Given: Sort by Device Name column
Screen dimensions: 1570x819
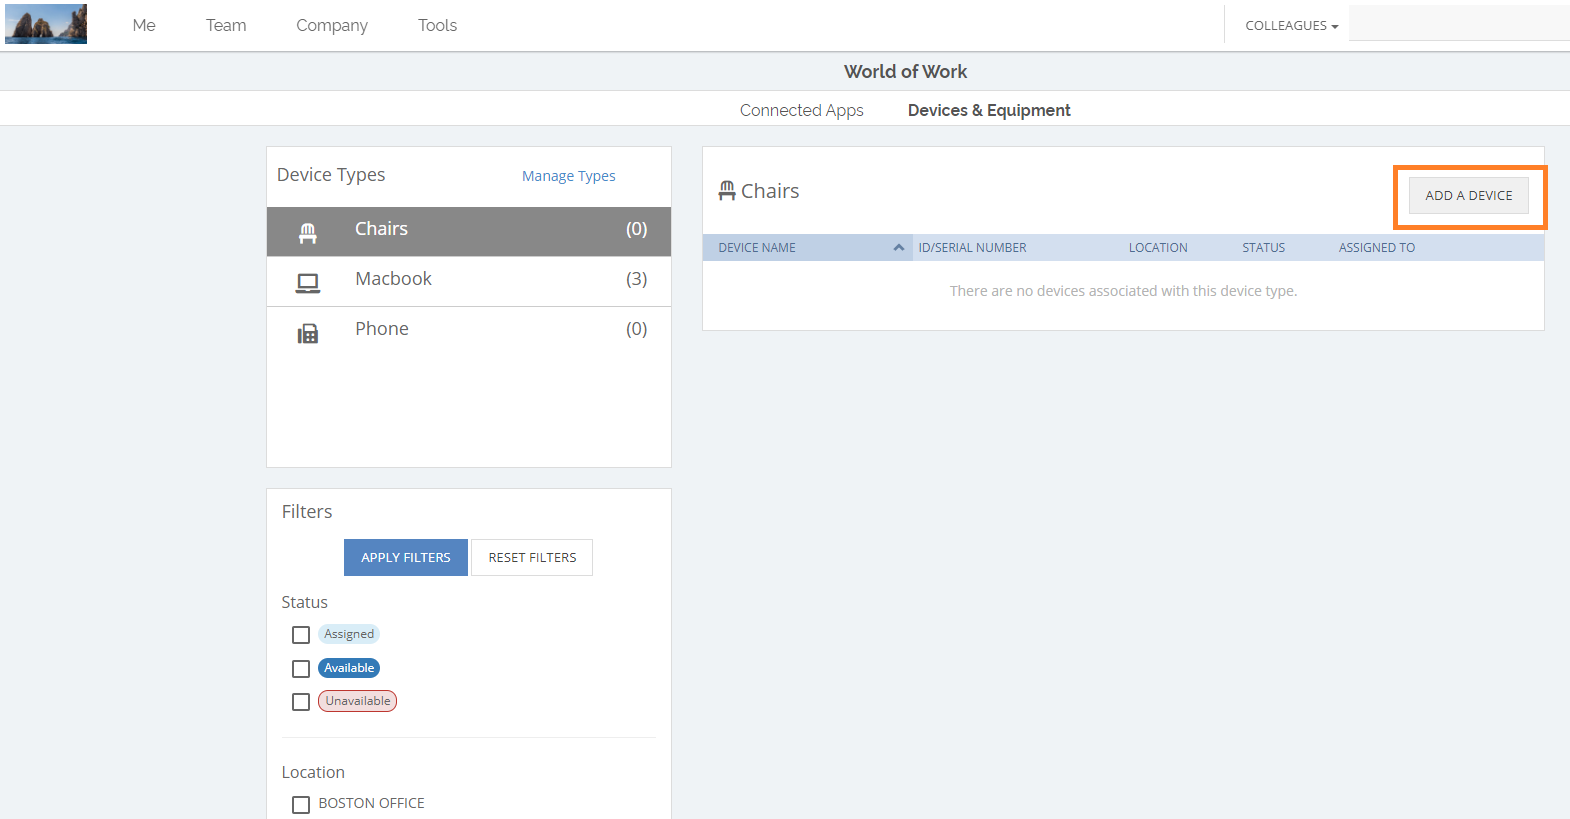Looking at the screenshot, I should coord(757,248).
